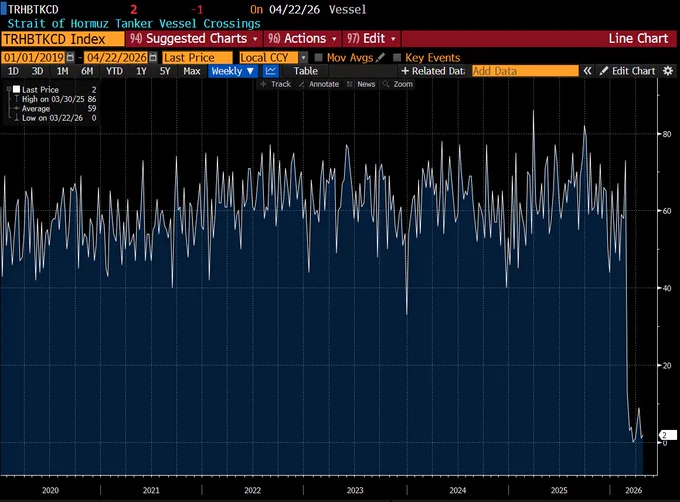Enable the Mov Avgs checkbox
The image size is (680, 502).
tap(318, 58)
